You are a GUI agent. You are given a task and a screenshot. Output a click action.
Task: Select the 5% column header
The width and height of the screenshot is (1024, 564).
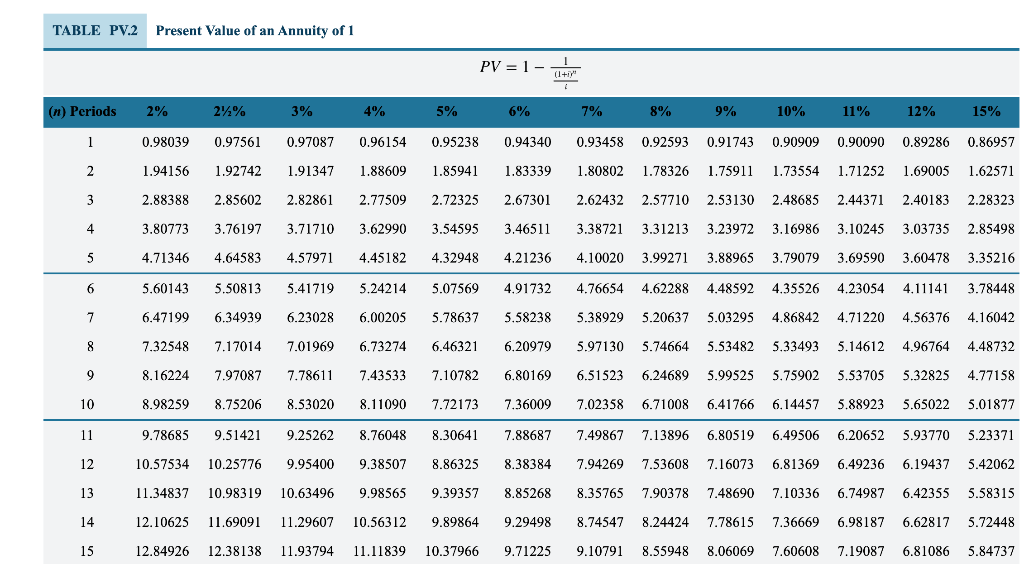coord(447,112)
